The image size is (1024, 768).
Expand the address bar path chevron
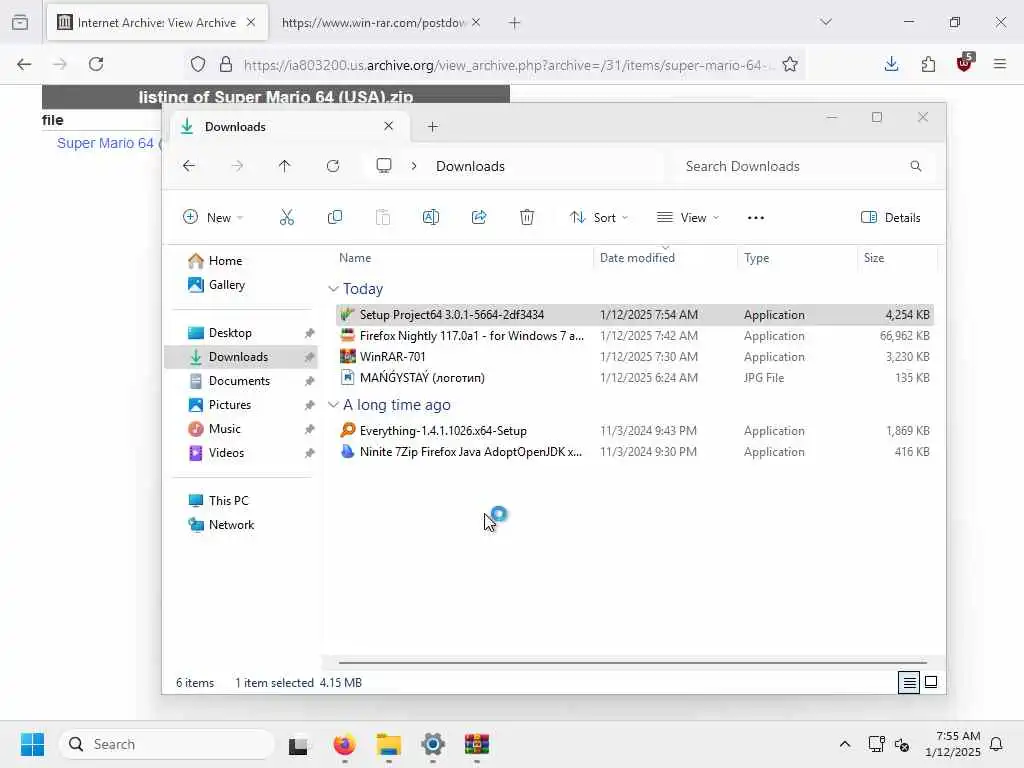[414, 166]
